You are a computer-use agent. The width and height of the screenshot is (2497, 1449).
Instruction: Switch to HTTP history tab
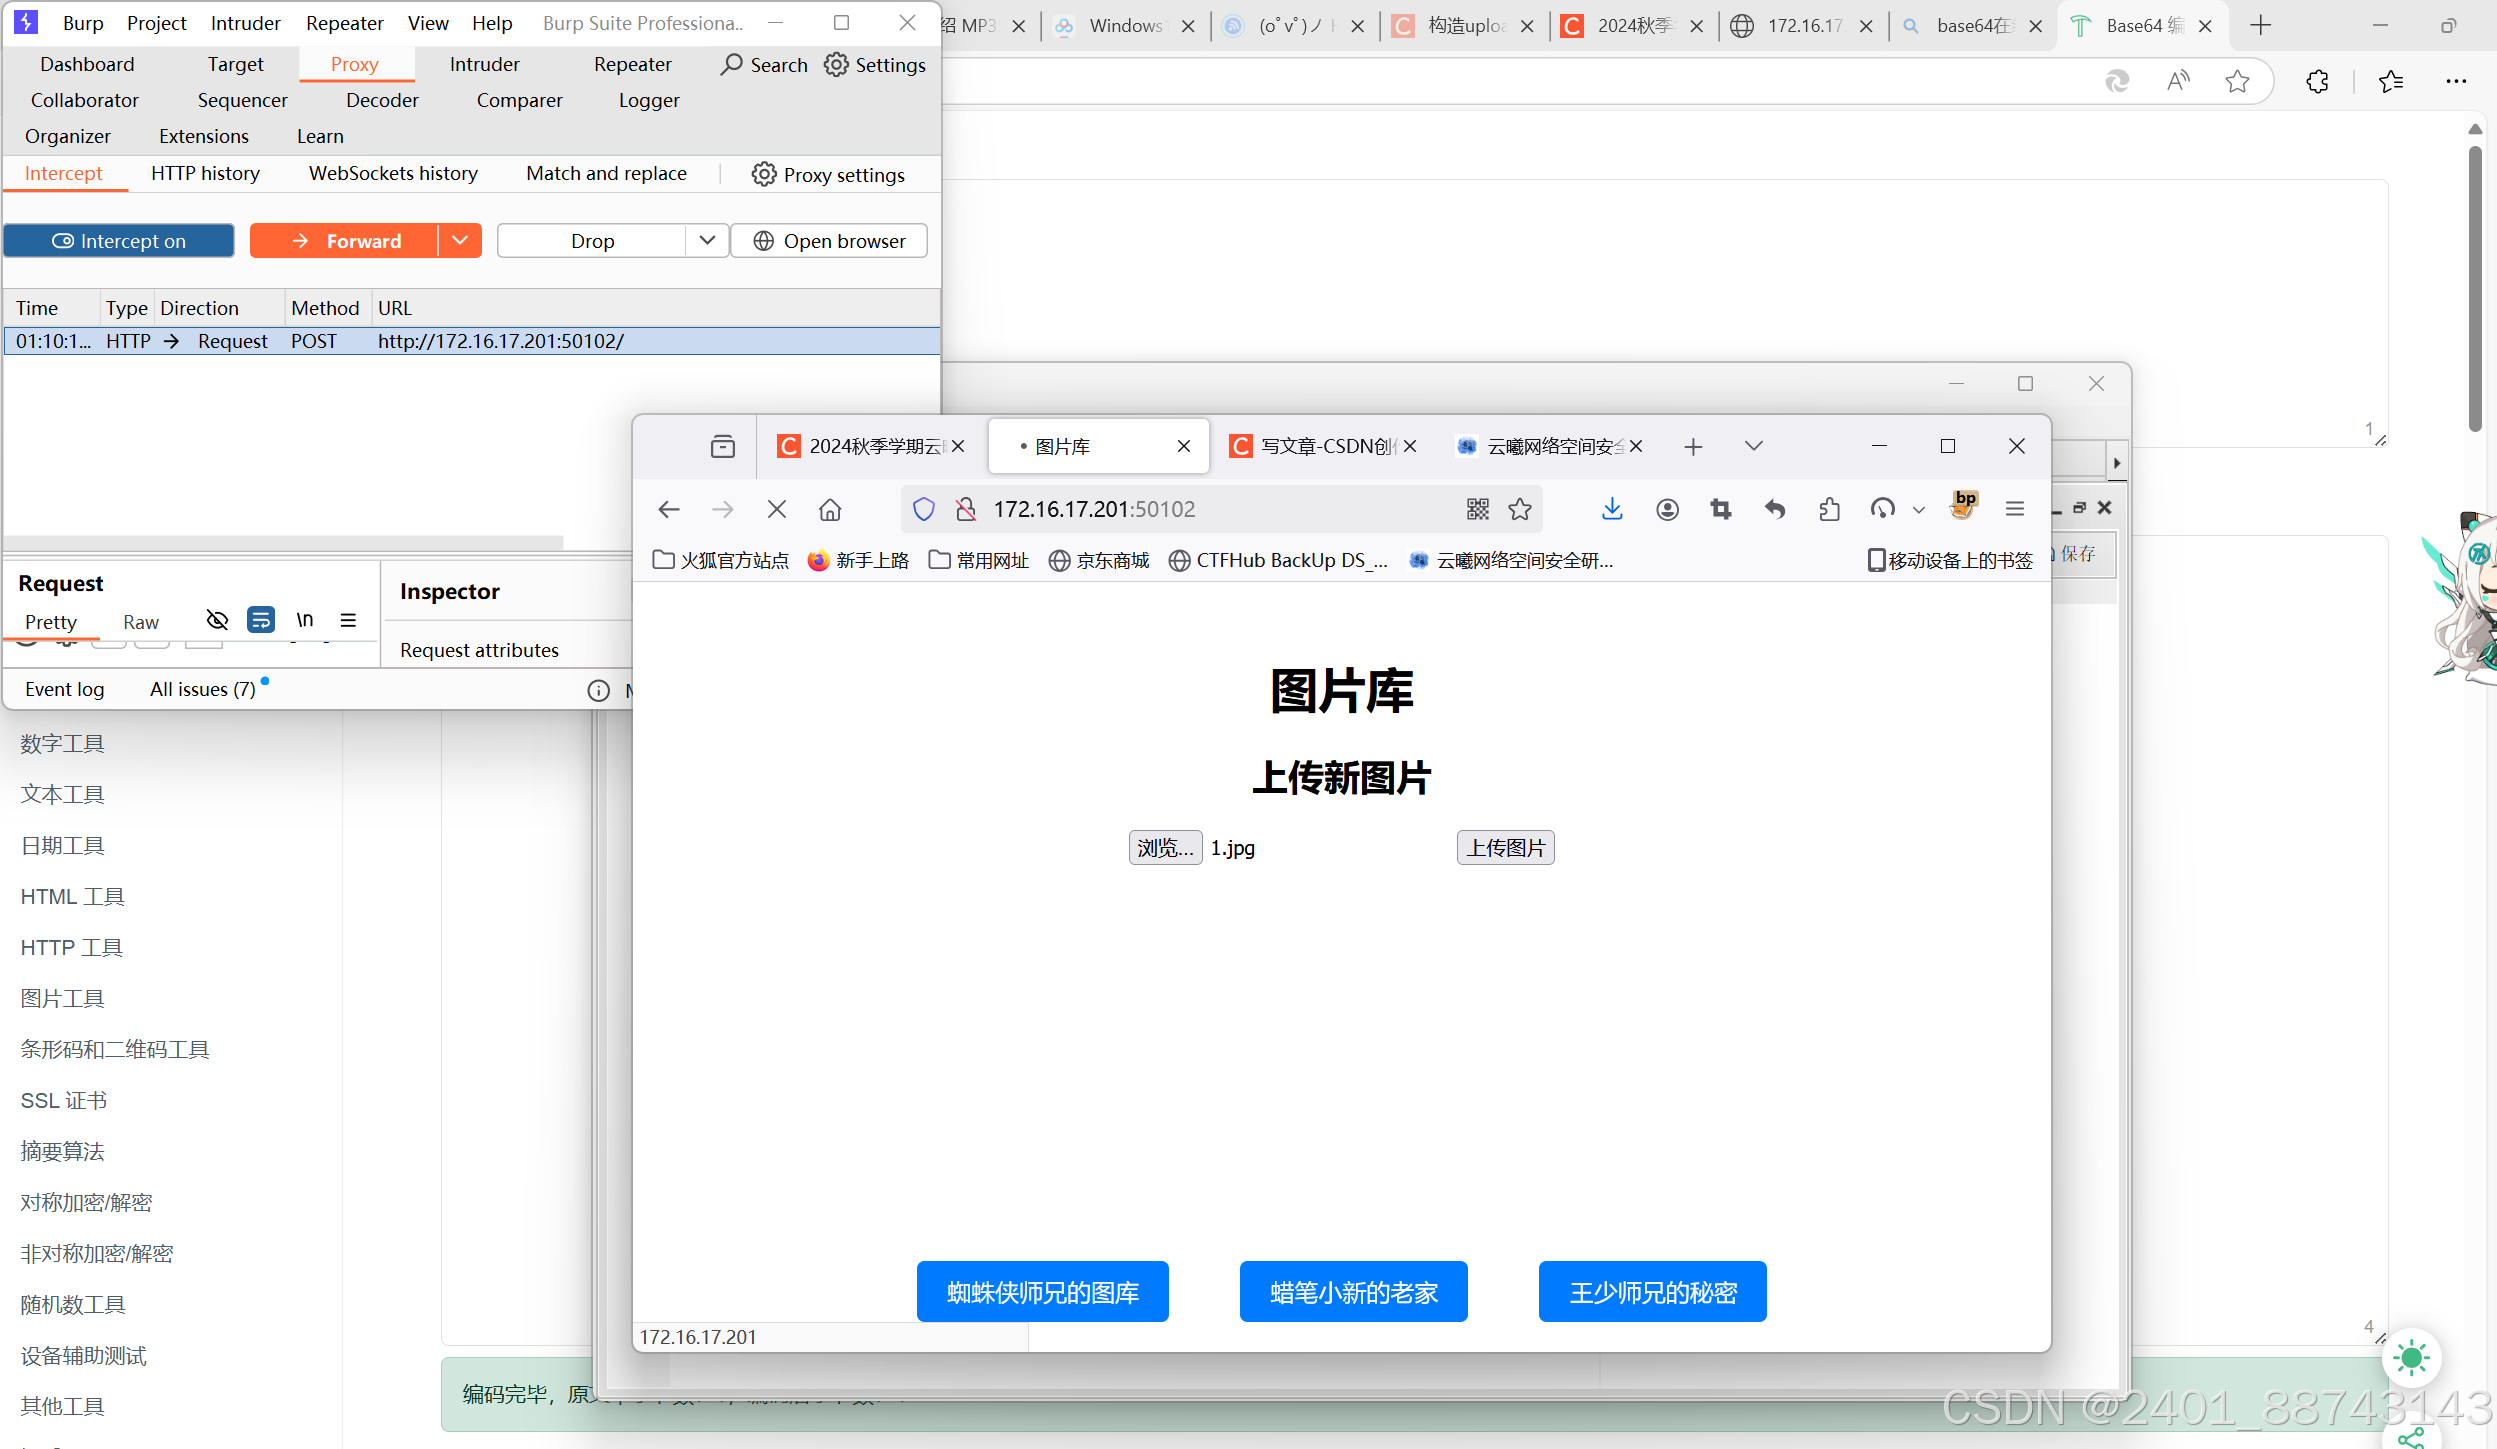(205, 173)
